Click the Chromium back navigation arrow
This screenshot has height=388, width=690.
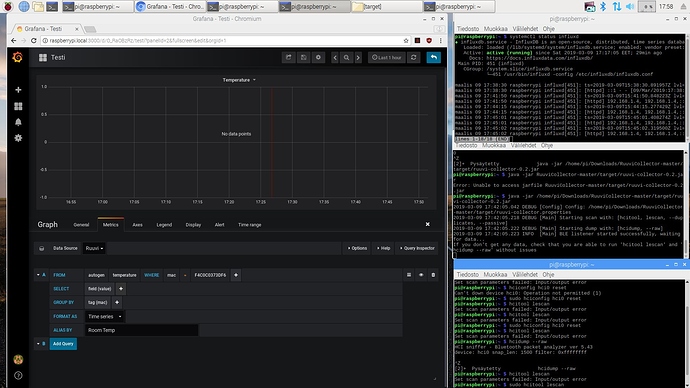click(x=13, y=40)
